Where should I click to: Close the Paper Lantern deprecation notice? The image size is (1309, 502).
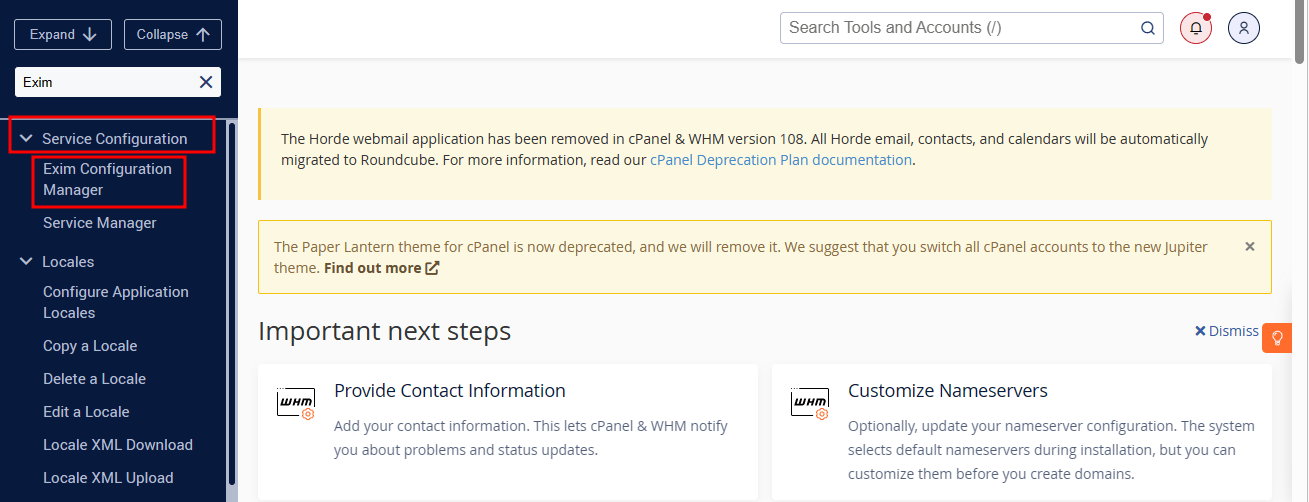1250,246
